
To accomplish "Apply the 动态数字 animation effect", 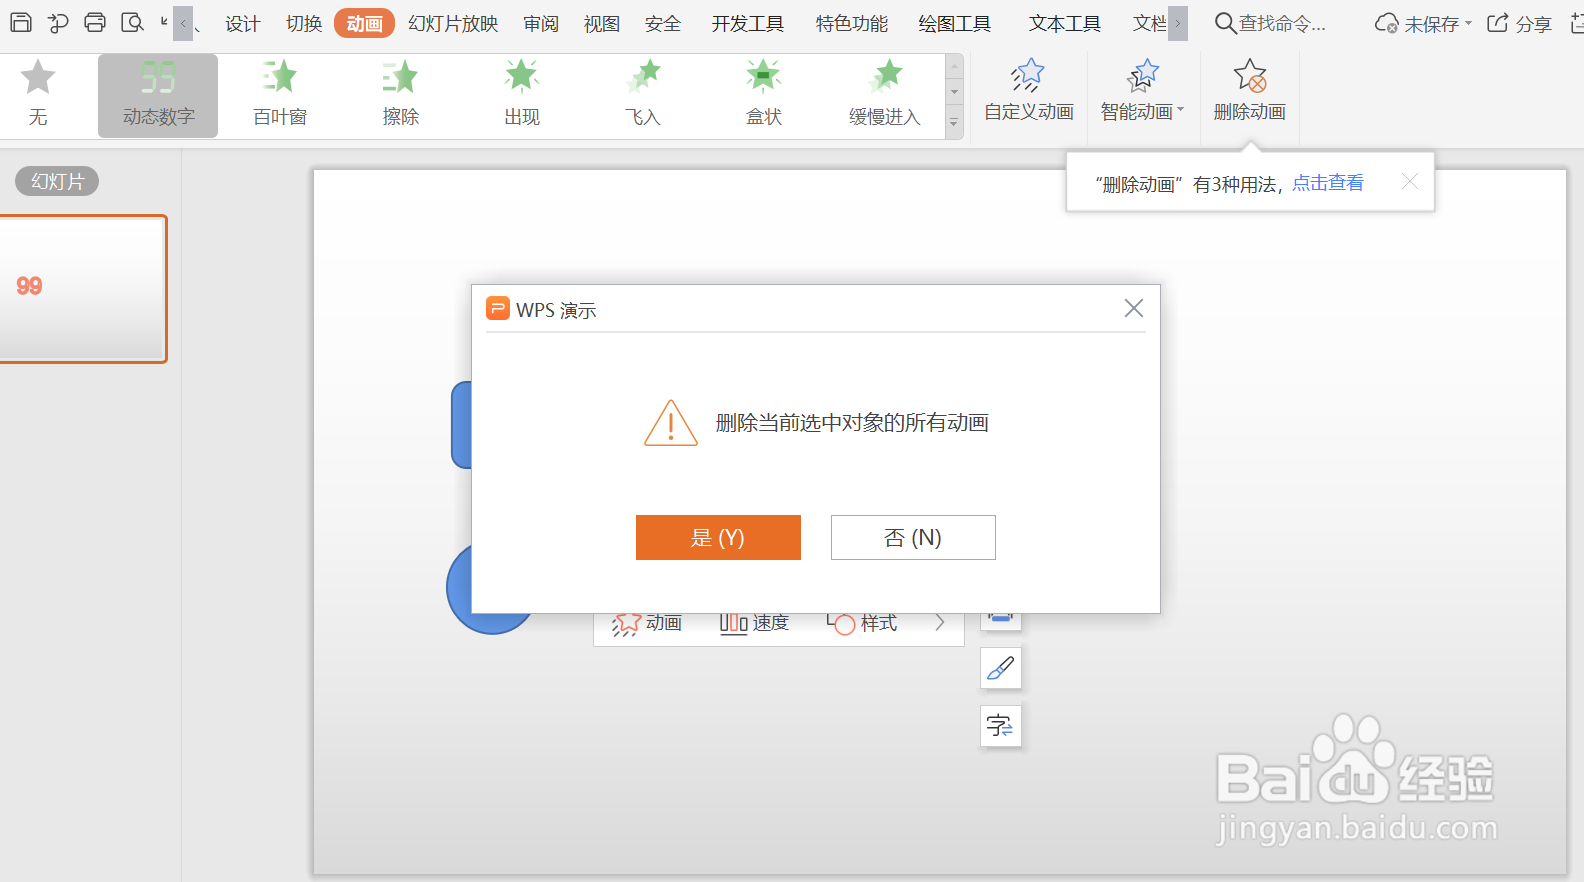I will (x=158, y=95).
